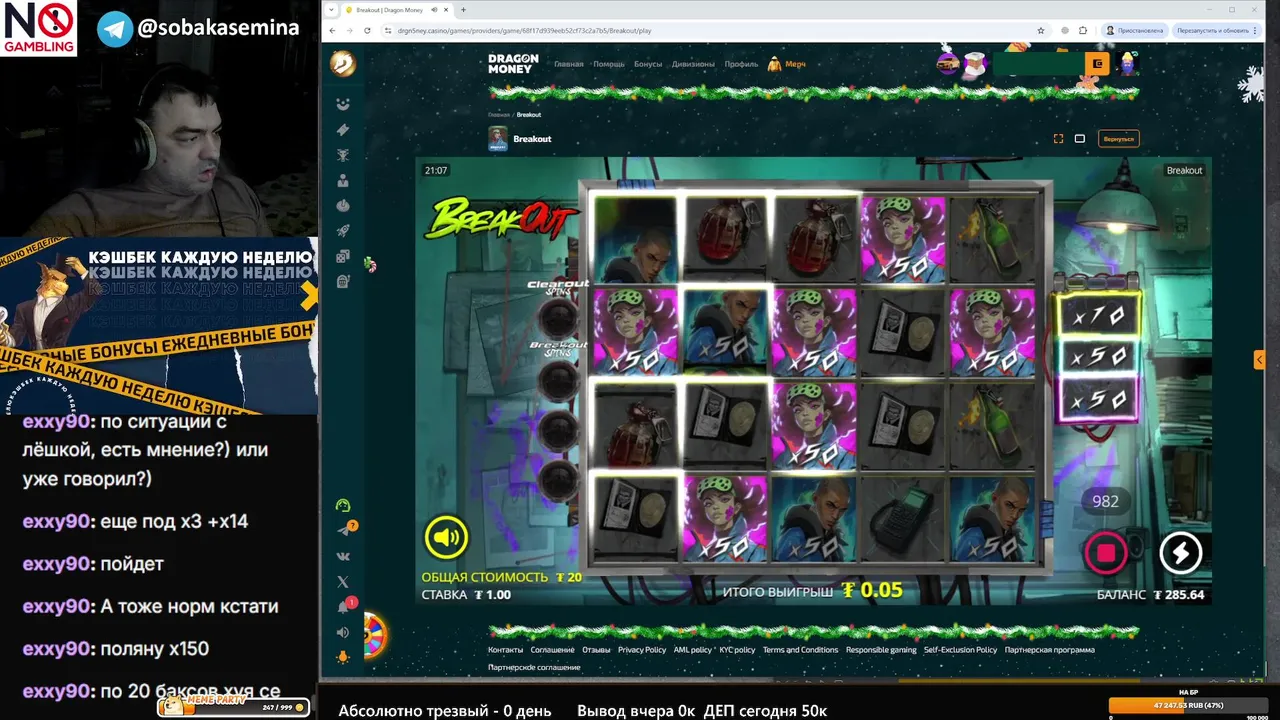Open notifications bell in sidebar
This screenshot has height=720, width=1280.
point(343,607)
